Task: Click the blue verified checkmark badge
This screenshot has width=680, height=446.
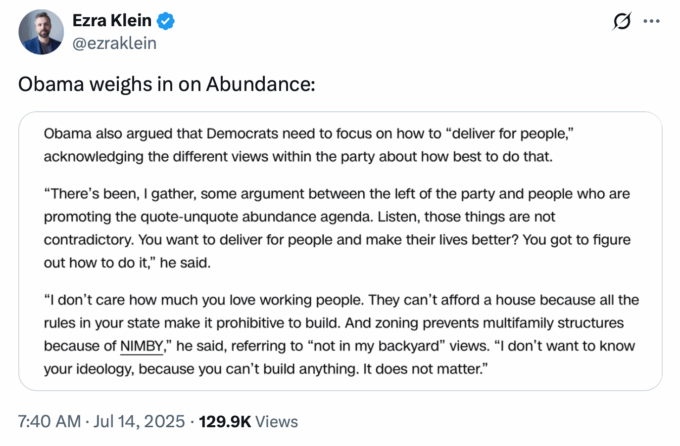Action: point(165,21)
